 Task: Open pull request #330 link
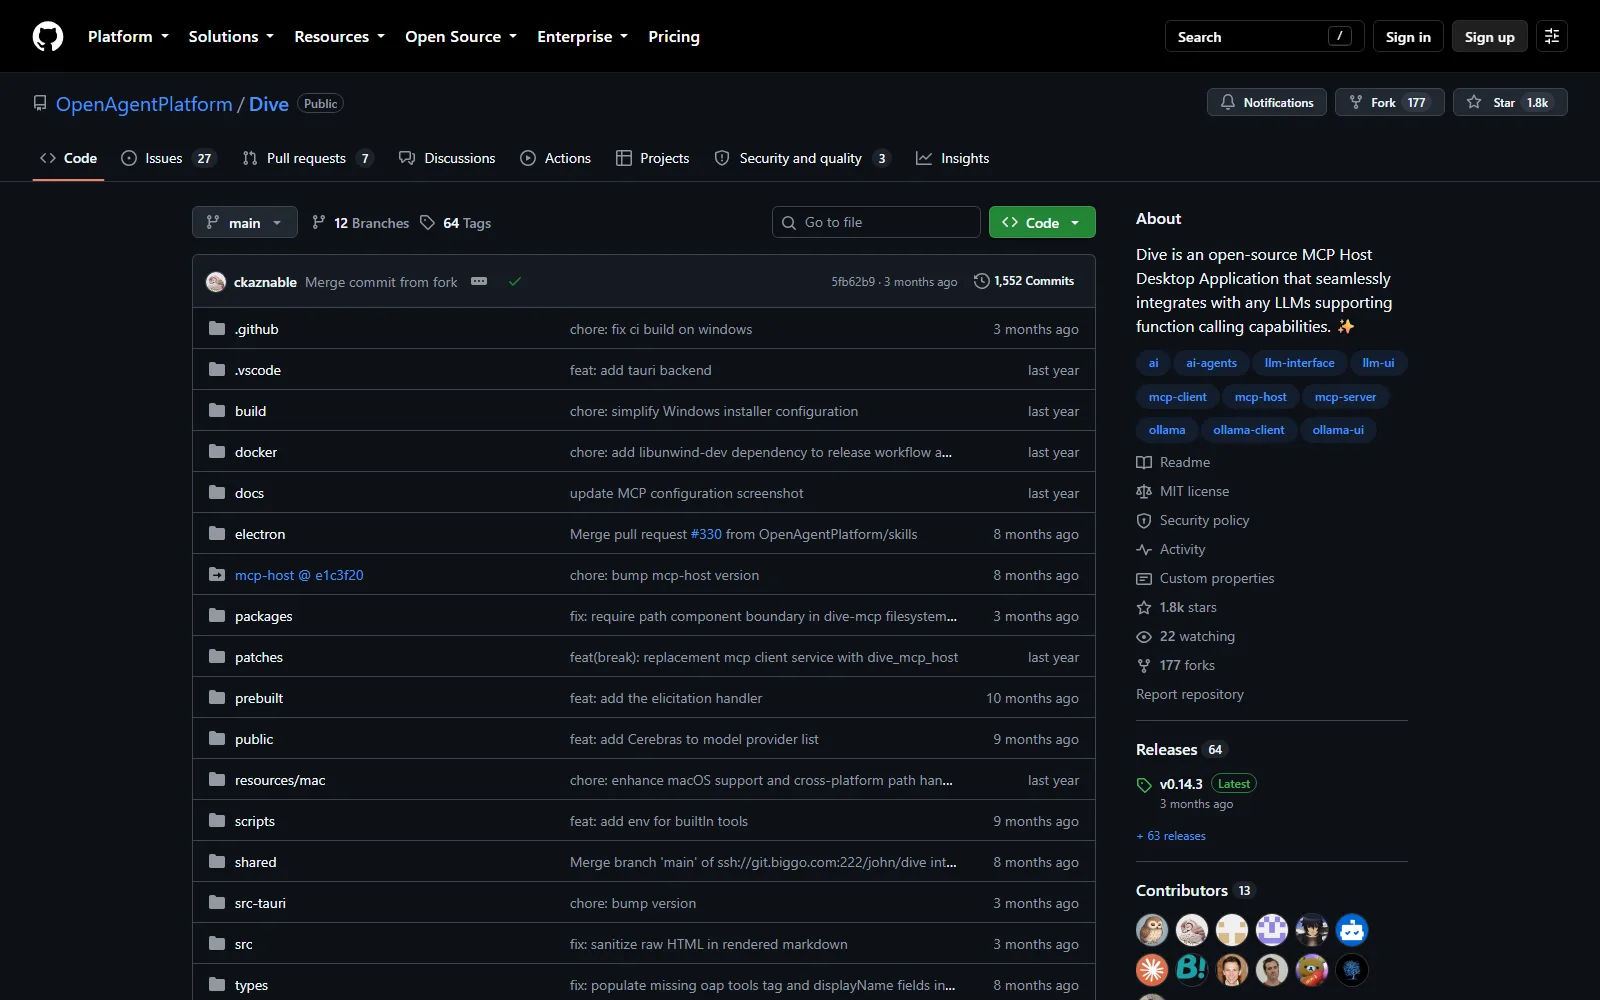[706, 534]
